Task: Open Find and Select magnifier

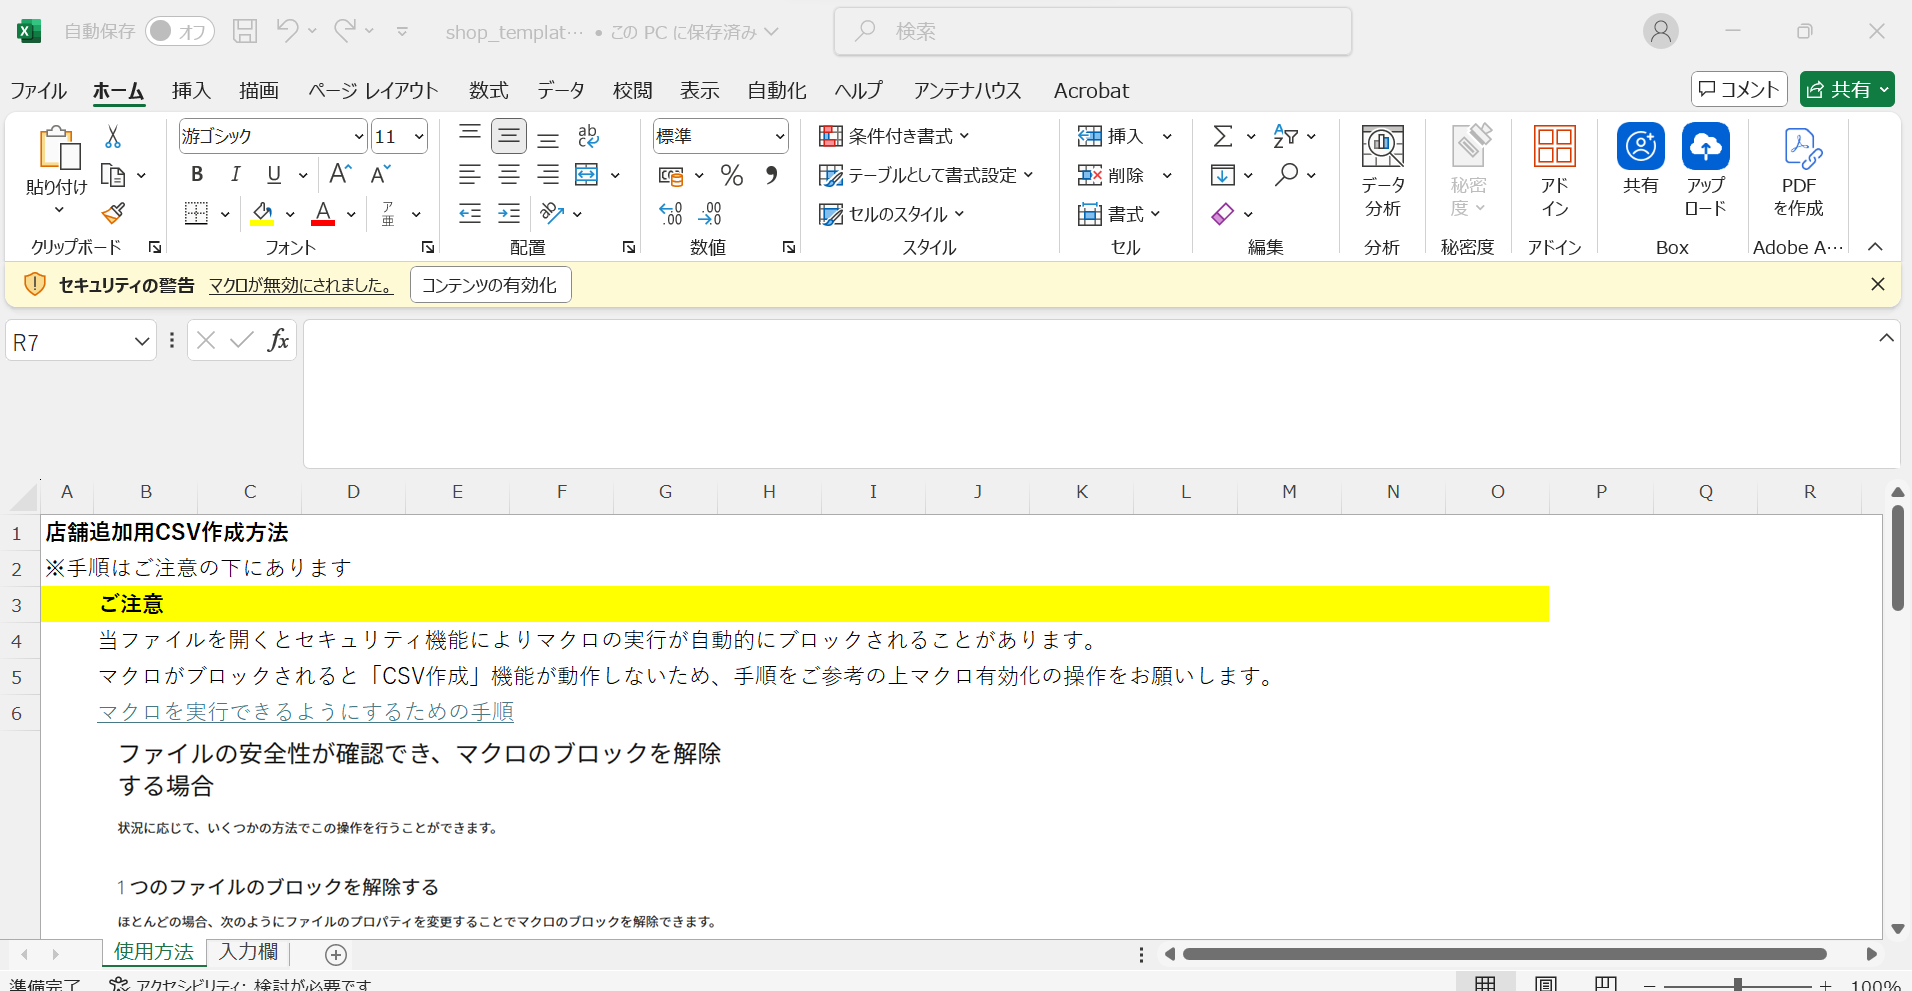Action: click(x=1286, y=175)
